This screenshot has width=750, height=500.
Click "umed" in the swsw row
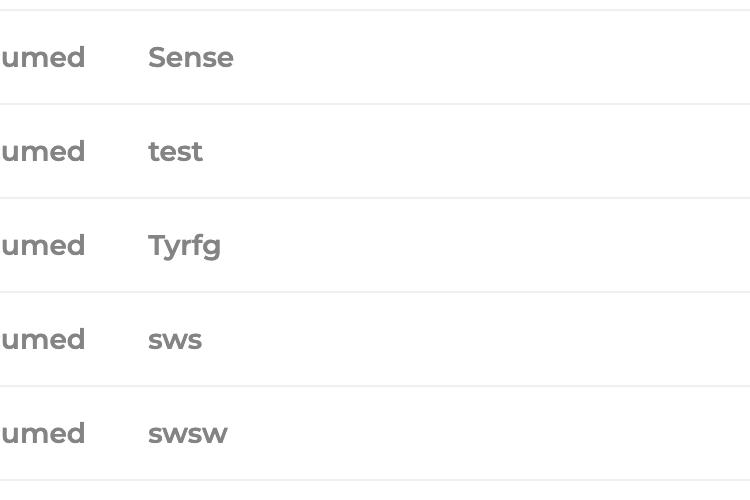pyautogui.click(x=43, y=433)
